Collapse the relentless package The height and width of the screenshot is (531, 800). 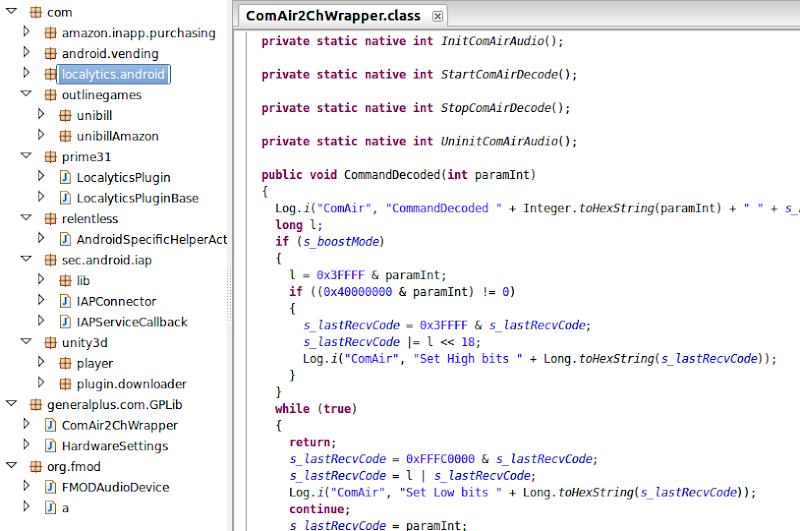[26, 217]
